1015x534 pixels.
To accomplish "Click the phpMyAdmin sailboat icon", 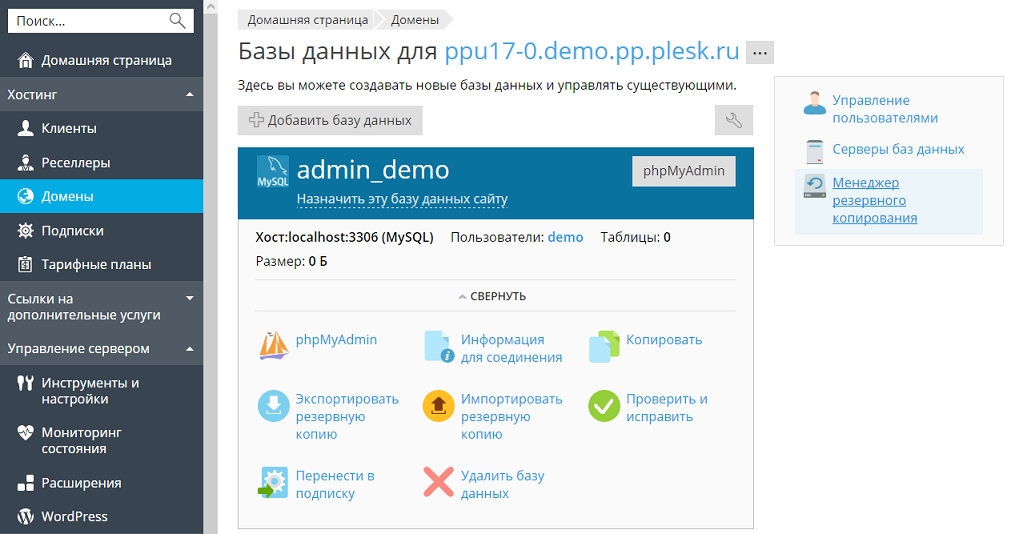I will coord(274,346).
